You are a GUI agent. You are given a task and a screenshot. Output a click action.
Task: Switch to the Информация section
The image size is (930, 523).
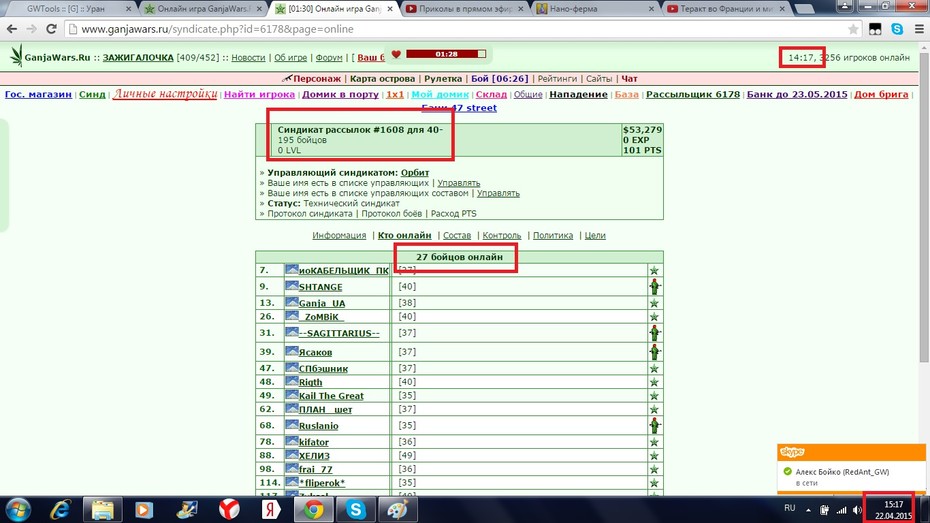click(x=339, y=235)
